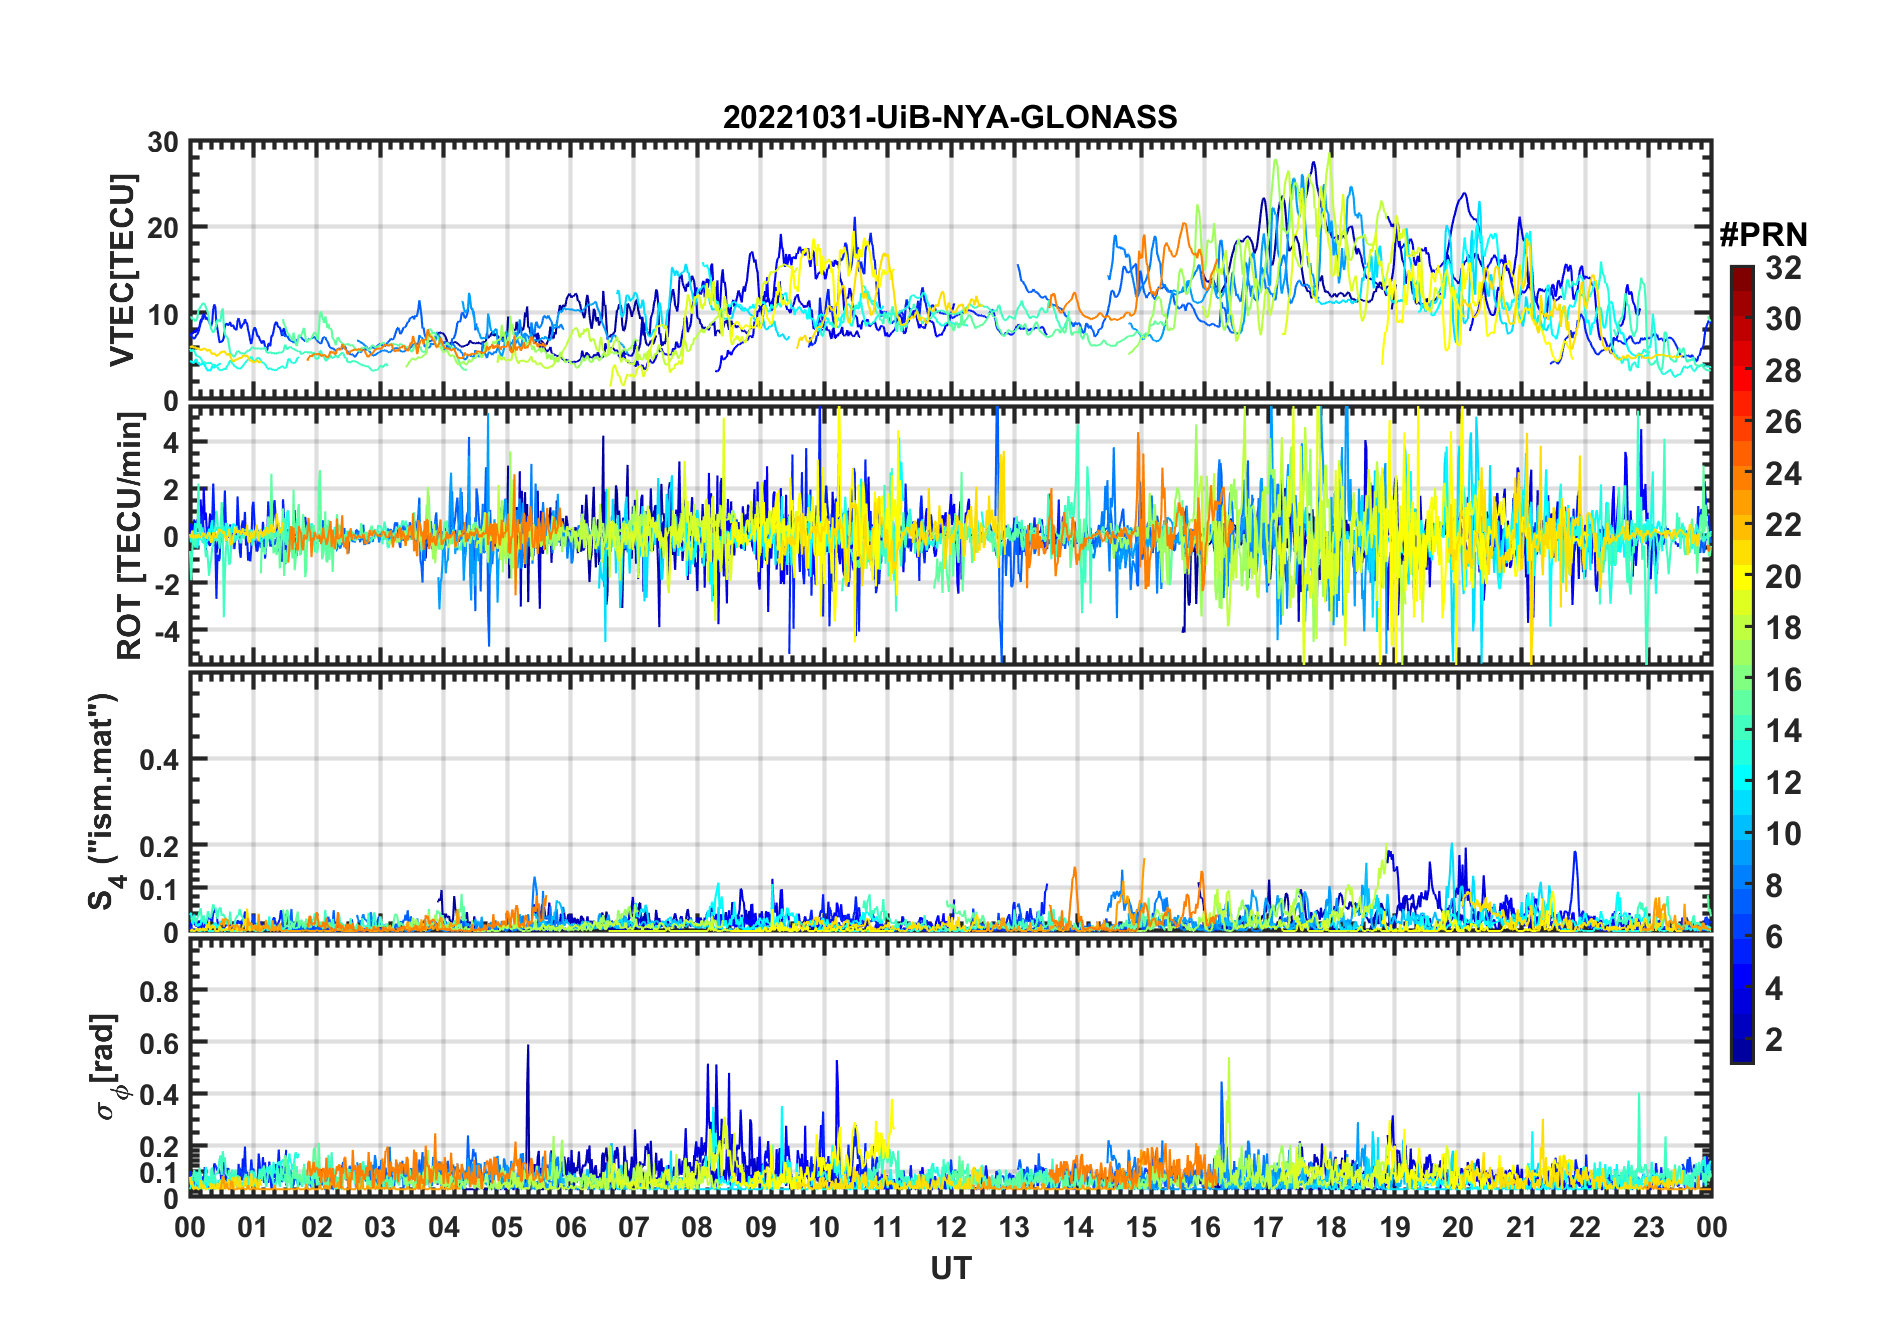
Task: Click x-axis hour tick "07"
Action: coord(634,1227)
